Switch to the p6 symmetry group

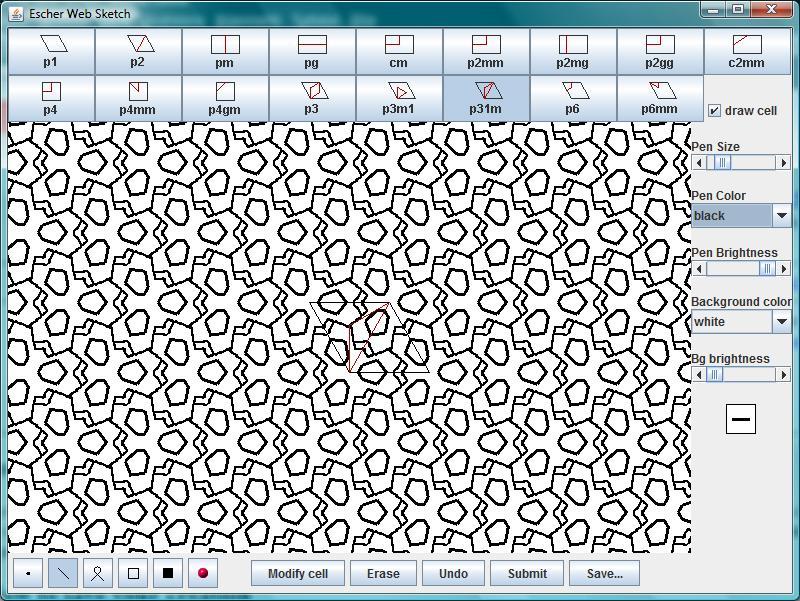(573, 98)
